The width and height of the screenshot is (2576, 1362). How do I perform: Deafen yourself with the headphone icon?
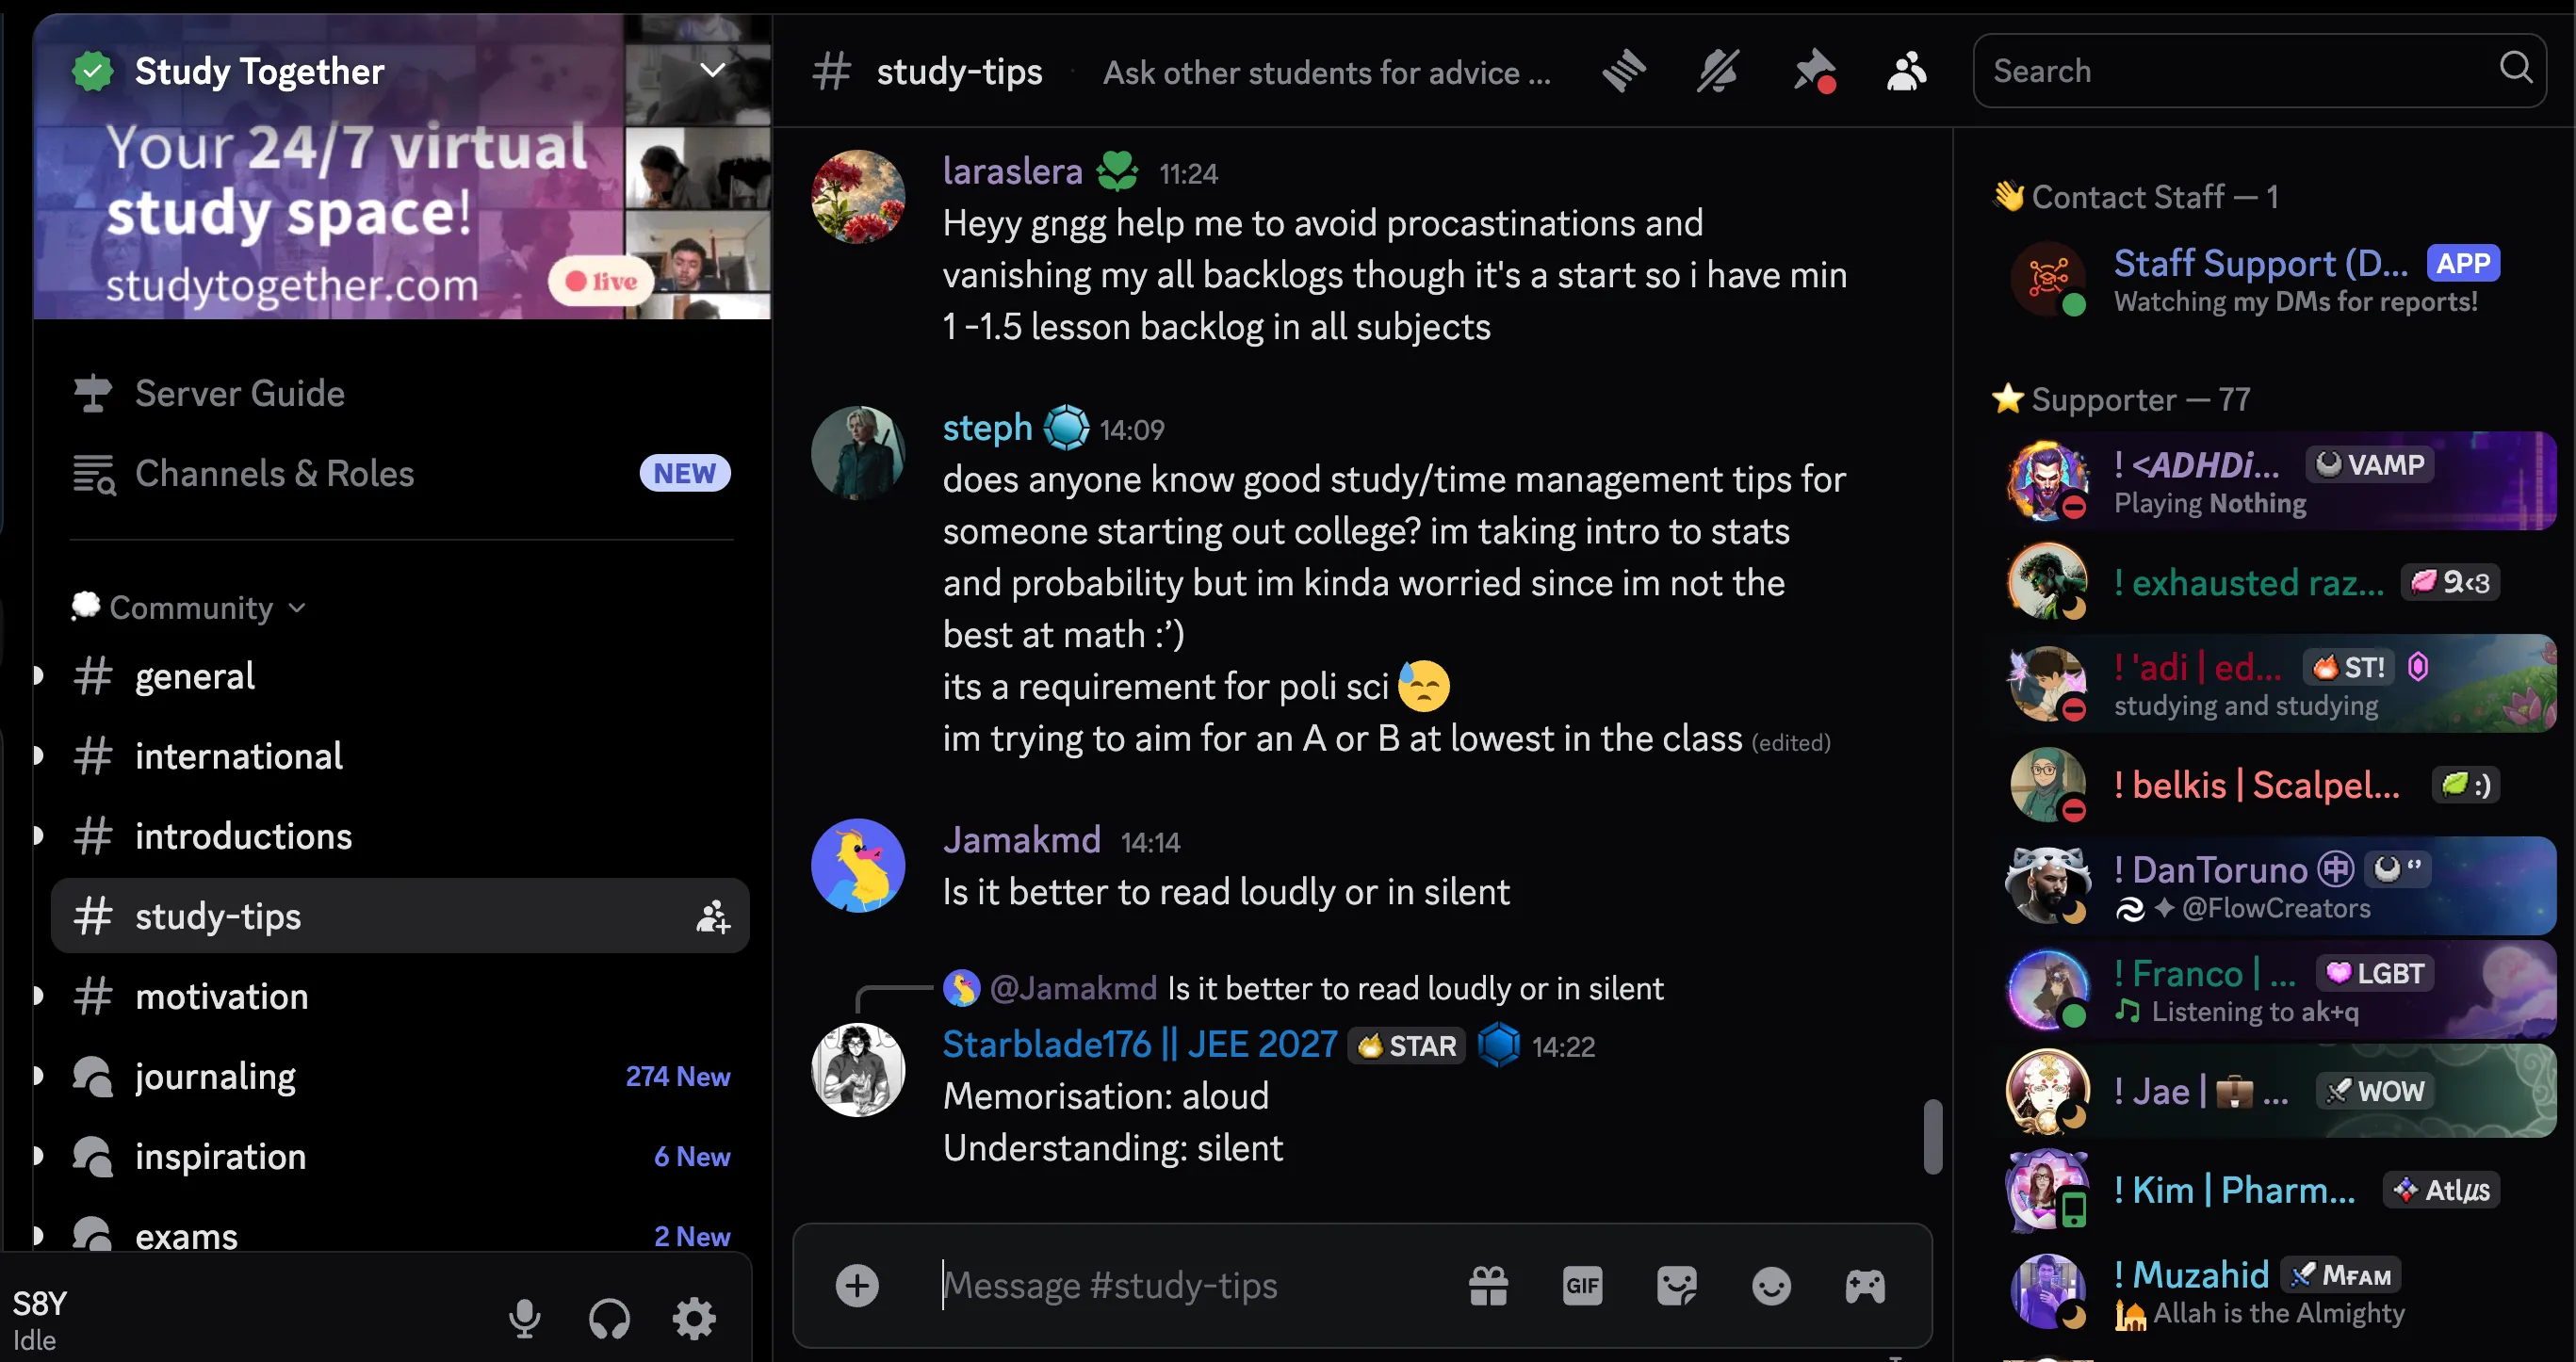[x=609, y=1318]
